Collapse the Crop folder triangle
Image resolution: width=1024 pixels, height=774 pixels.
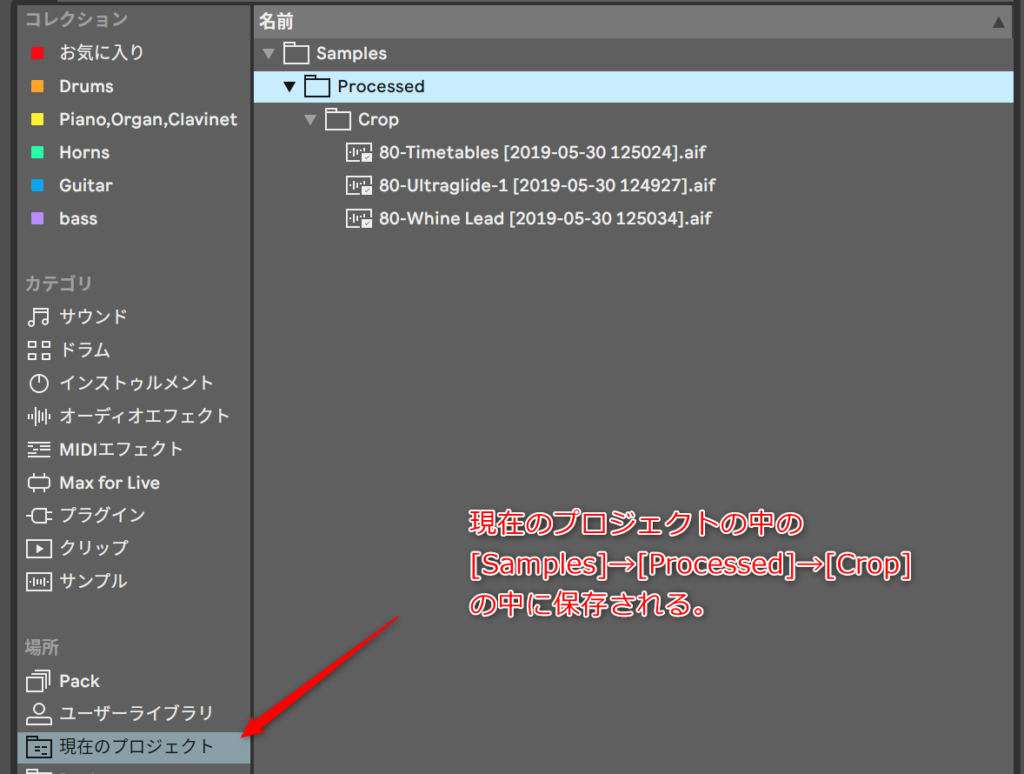(310, 120)
